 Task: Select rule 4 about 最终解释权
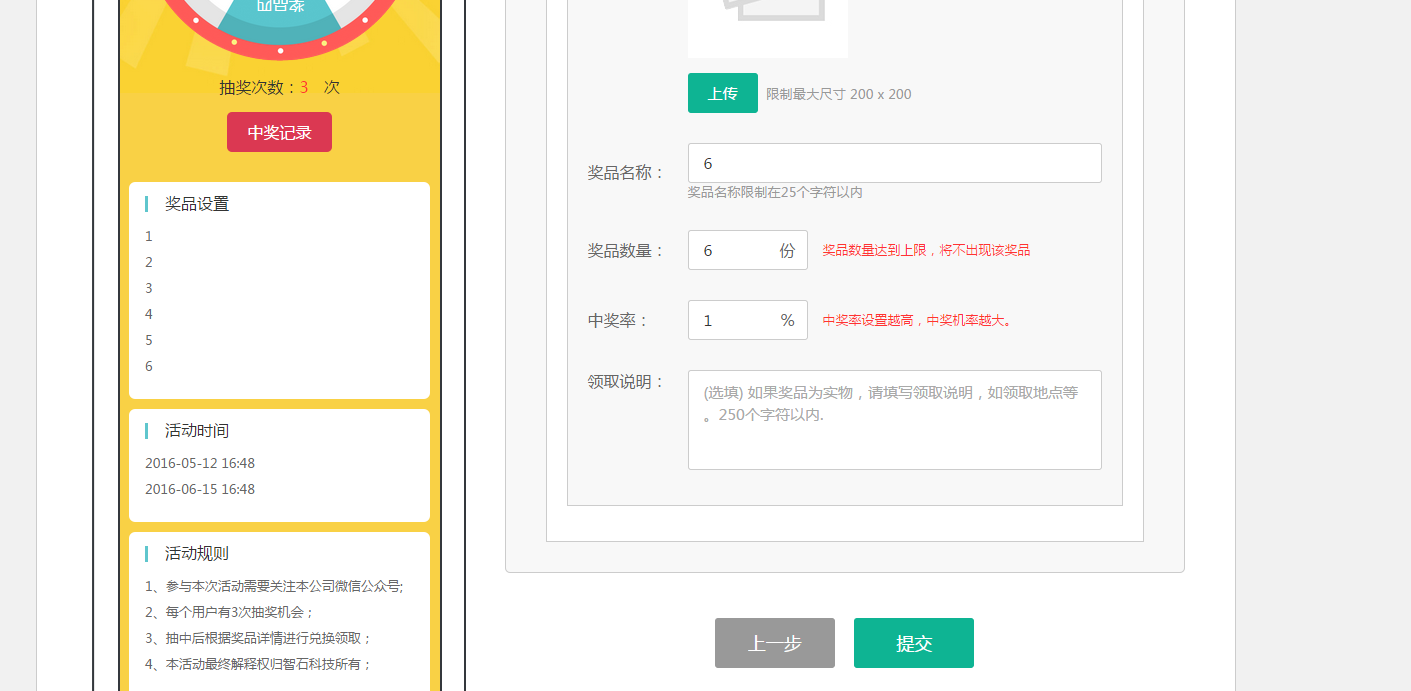click(258, 664)
